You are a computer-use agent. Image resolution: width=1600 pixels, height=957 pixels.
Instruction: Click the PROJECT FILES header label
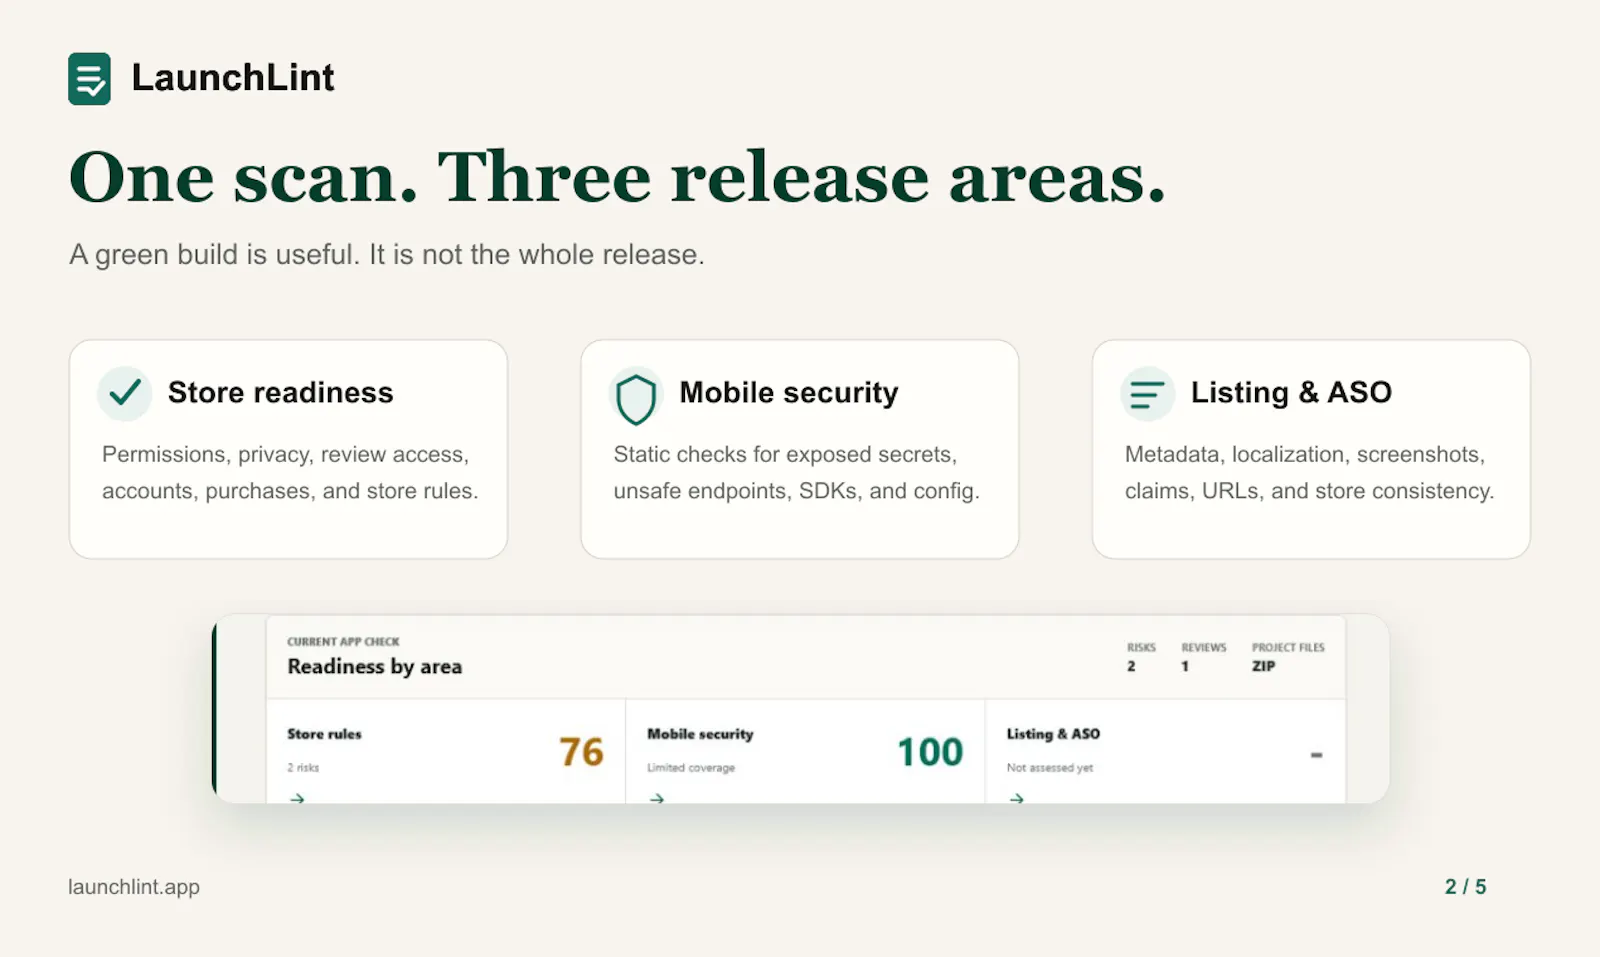coord(1288,648)
